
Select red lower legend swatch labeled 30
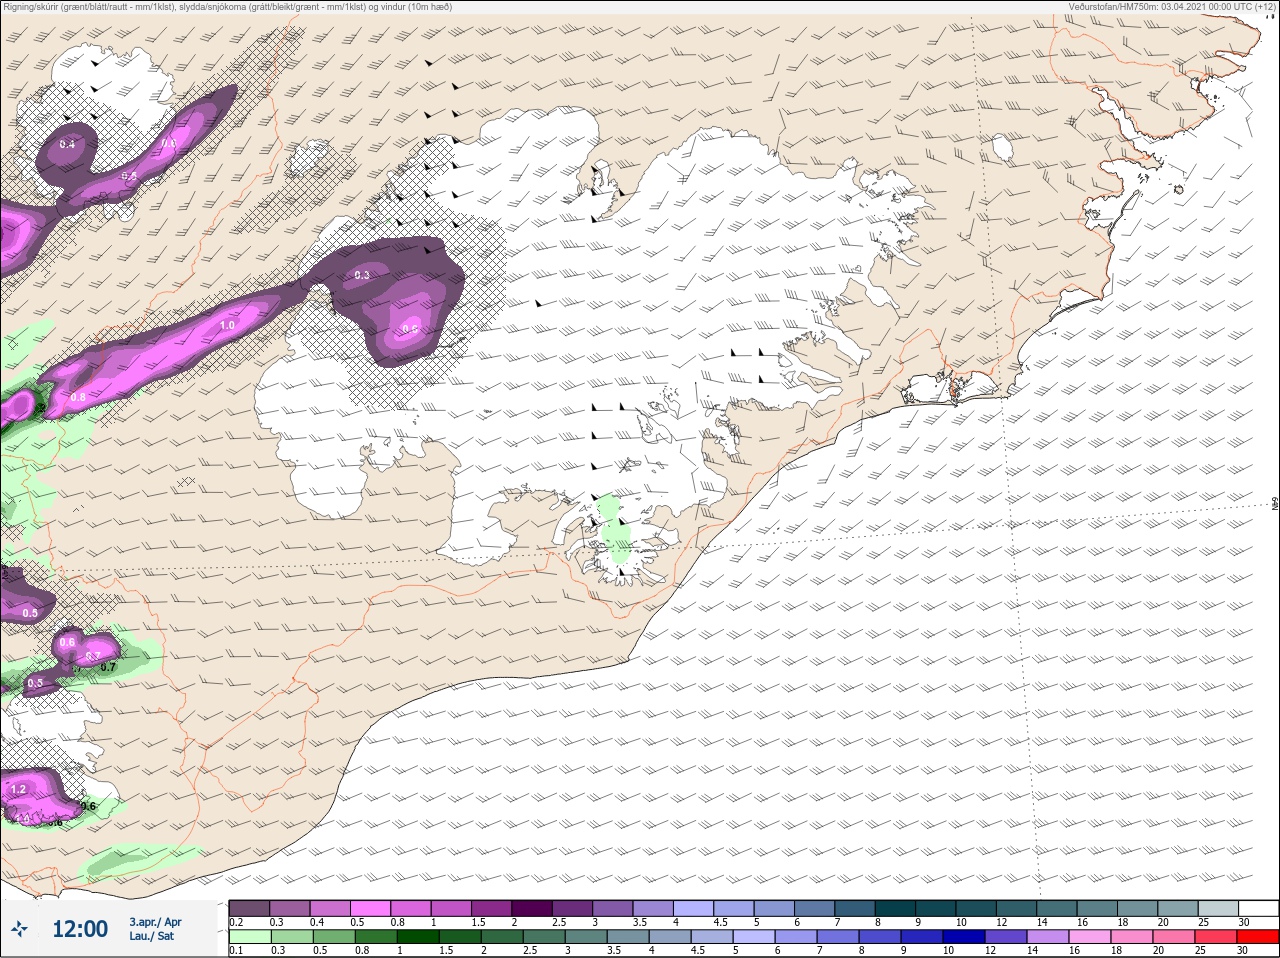[1258, 937]
